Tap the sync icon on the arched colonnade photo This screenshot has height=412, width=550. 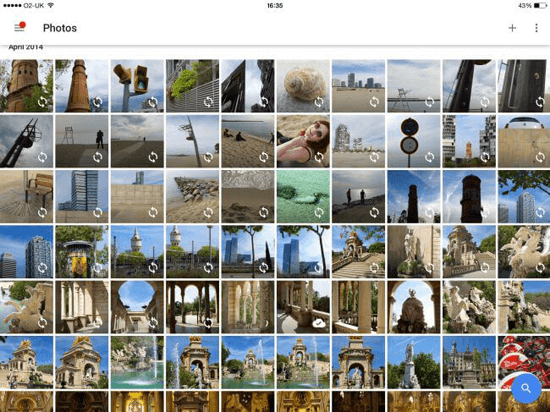point(208,323)
